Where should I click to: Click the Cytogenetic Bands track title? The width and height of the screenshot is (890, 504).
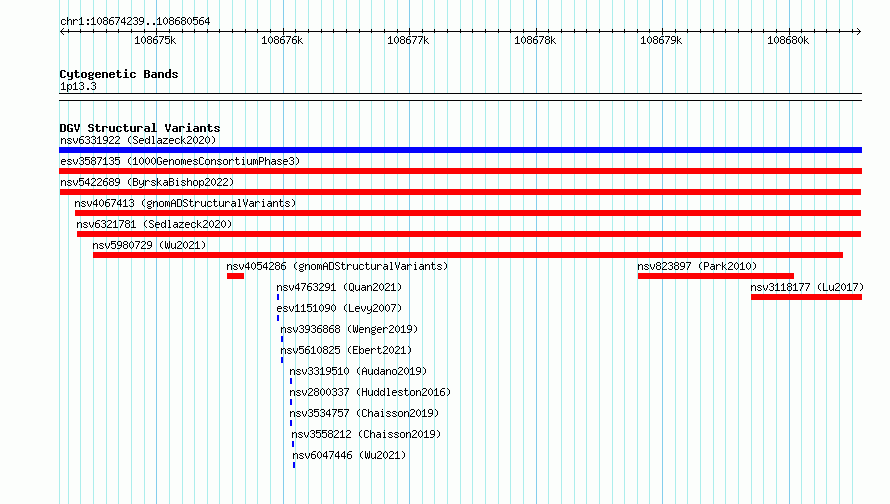[x=119, y=74]
